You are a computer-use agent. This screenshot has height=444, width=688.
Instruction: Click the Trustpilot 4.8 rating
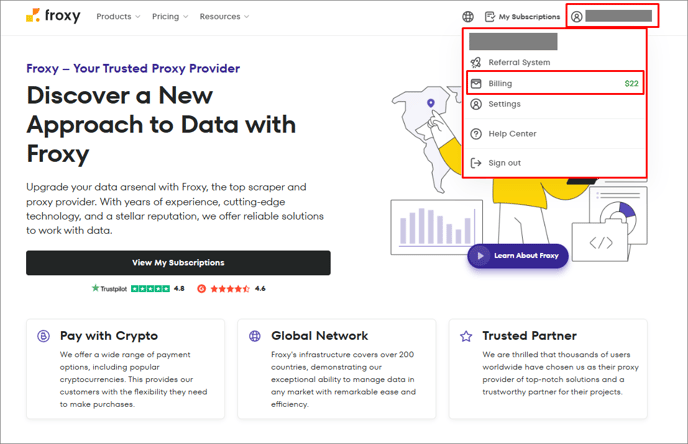(138, 288)
